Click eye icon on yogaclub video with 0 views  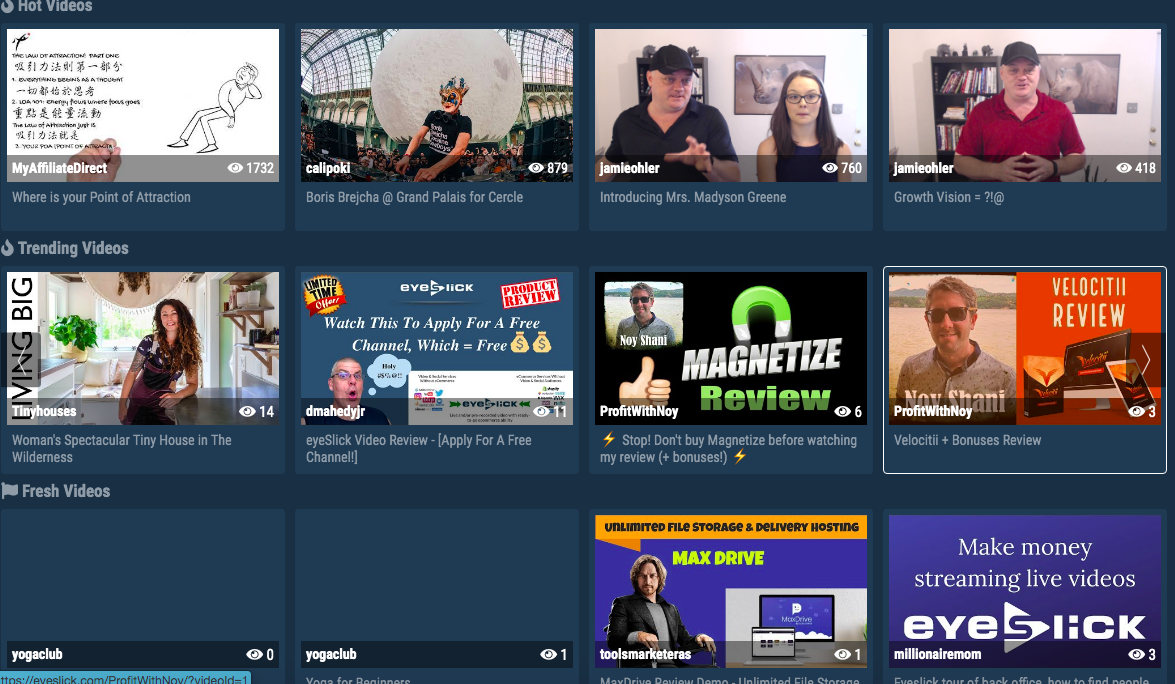click(x=254, y=654)
